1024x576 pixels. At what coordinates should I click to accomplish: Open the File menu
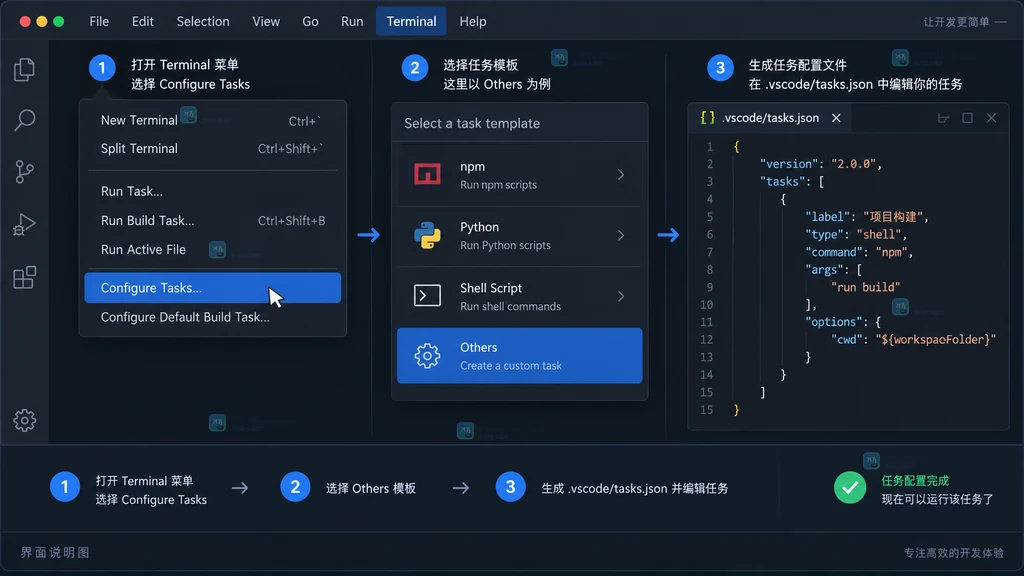pos(99,22)
